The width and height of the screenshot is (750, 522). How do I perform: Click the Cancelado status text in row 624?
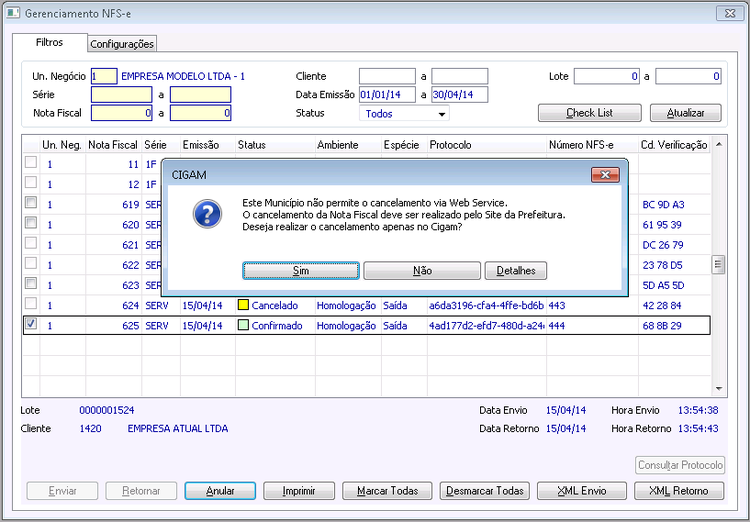tap(275, 305)
